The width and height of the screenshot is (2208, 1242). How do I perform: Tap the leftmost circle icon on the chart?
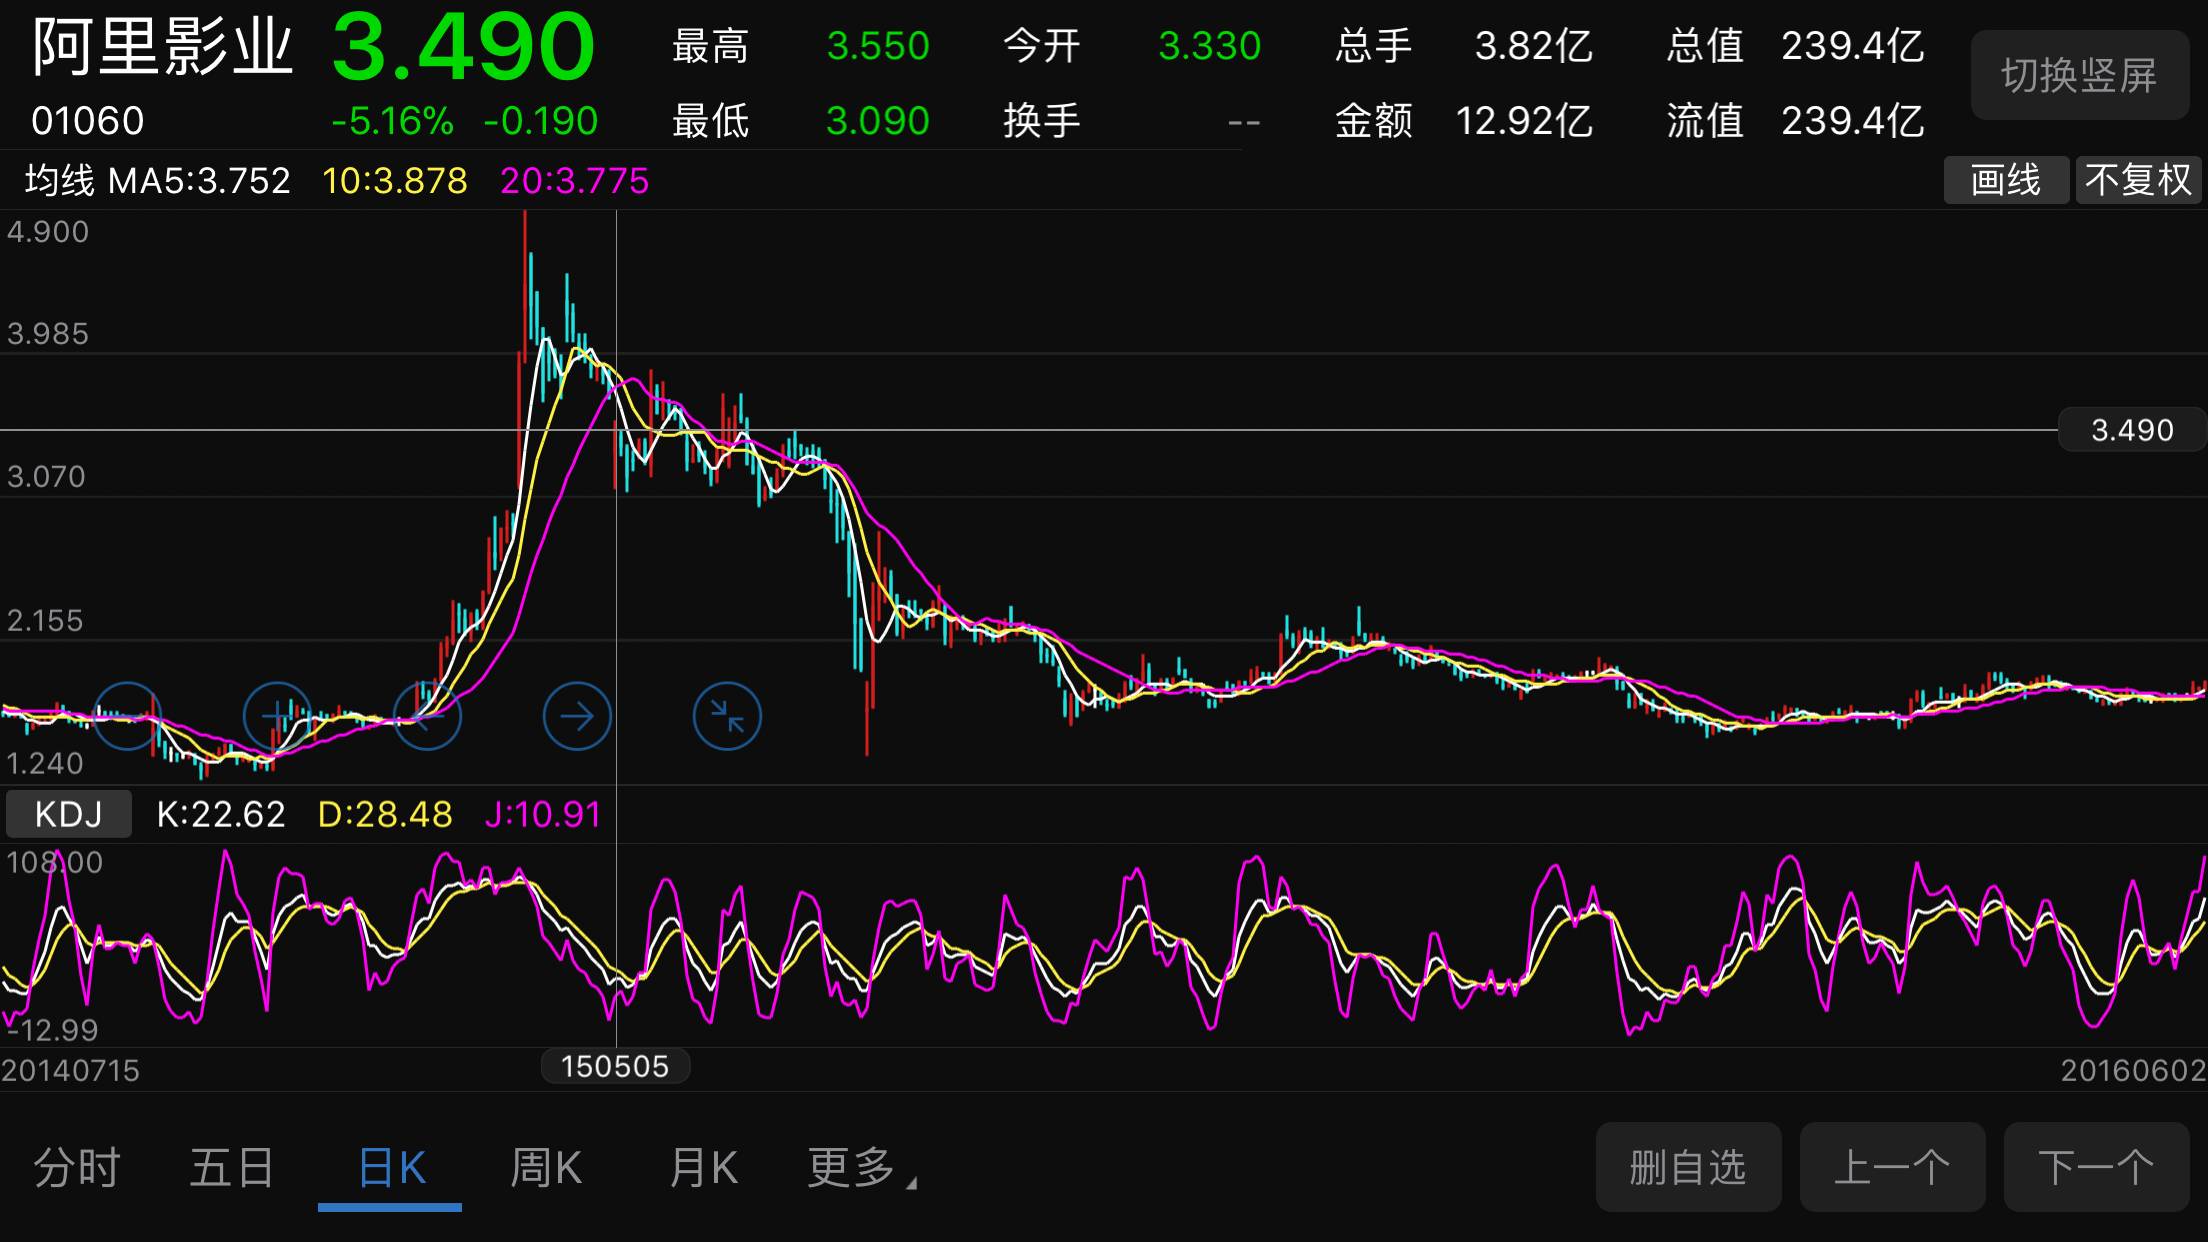[x=128, y=715]
